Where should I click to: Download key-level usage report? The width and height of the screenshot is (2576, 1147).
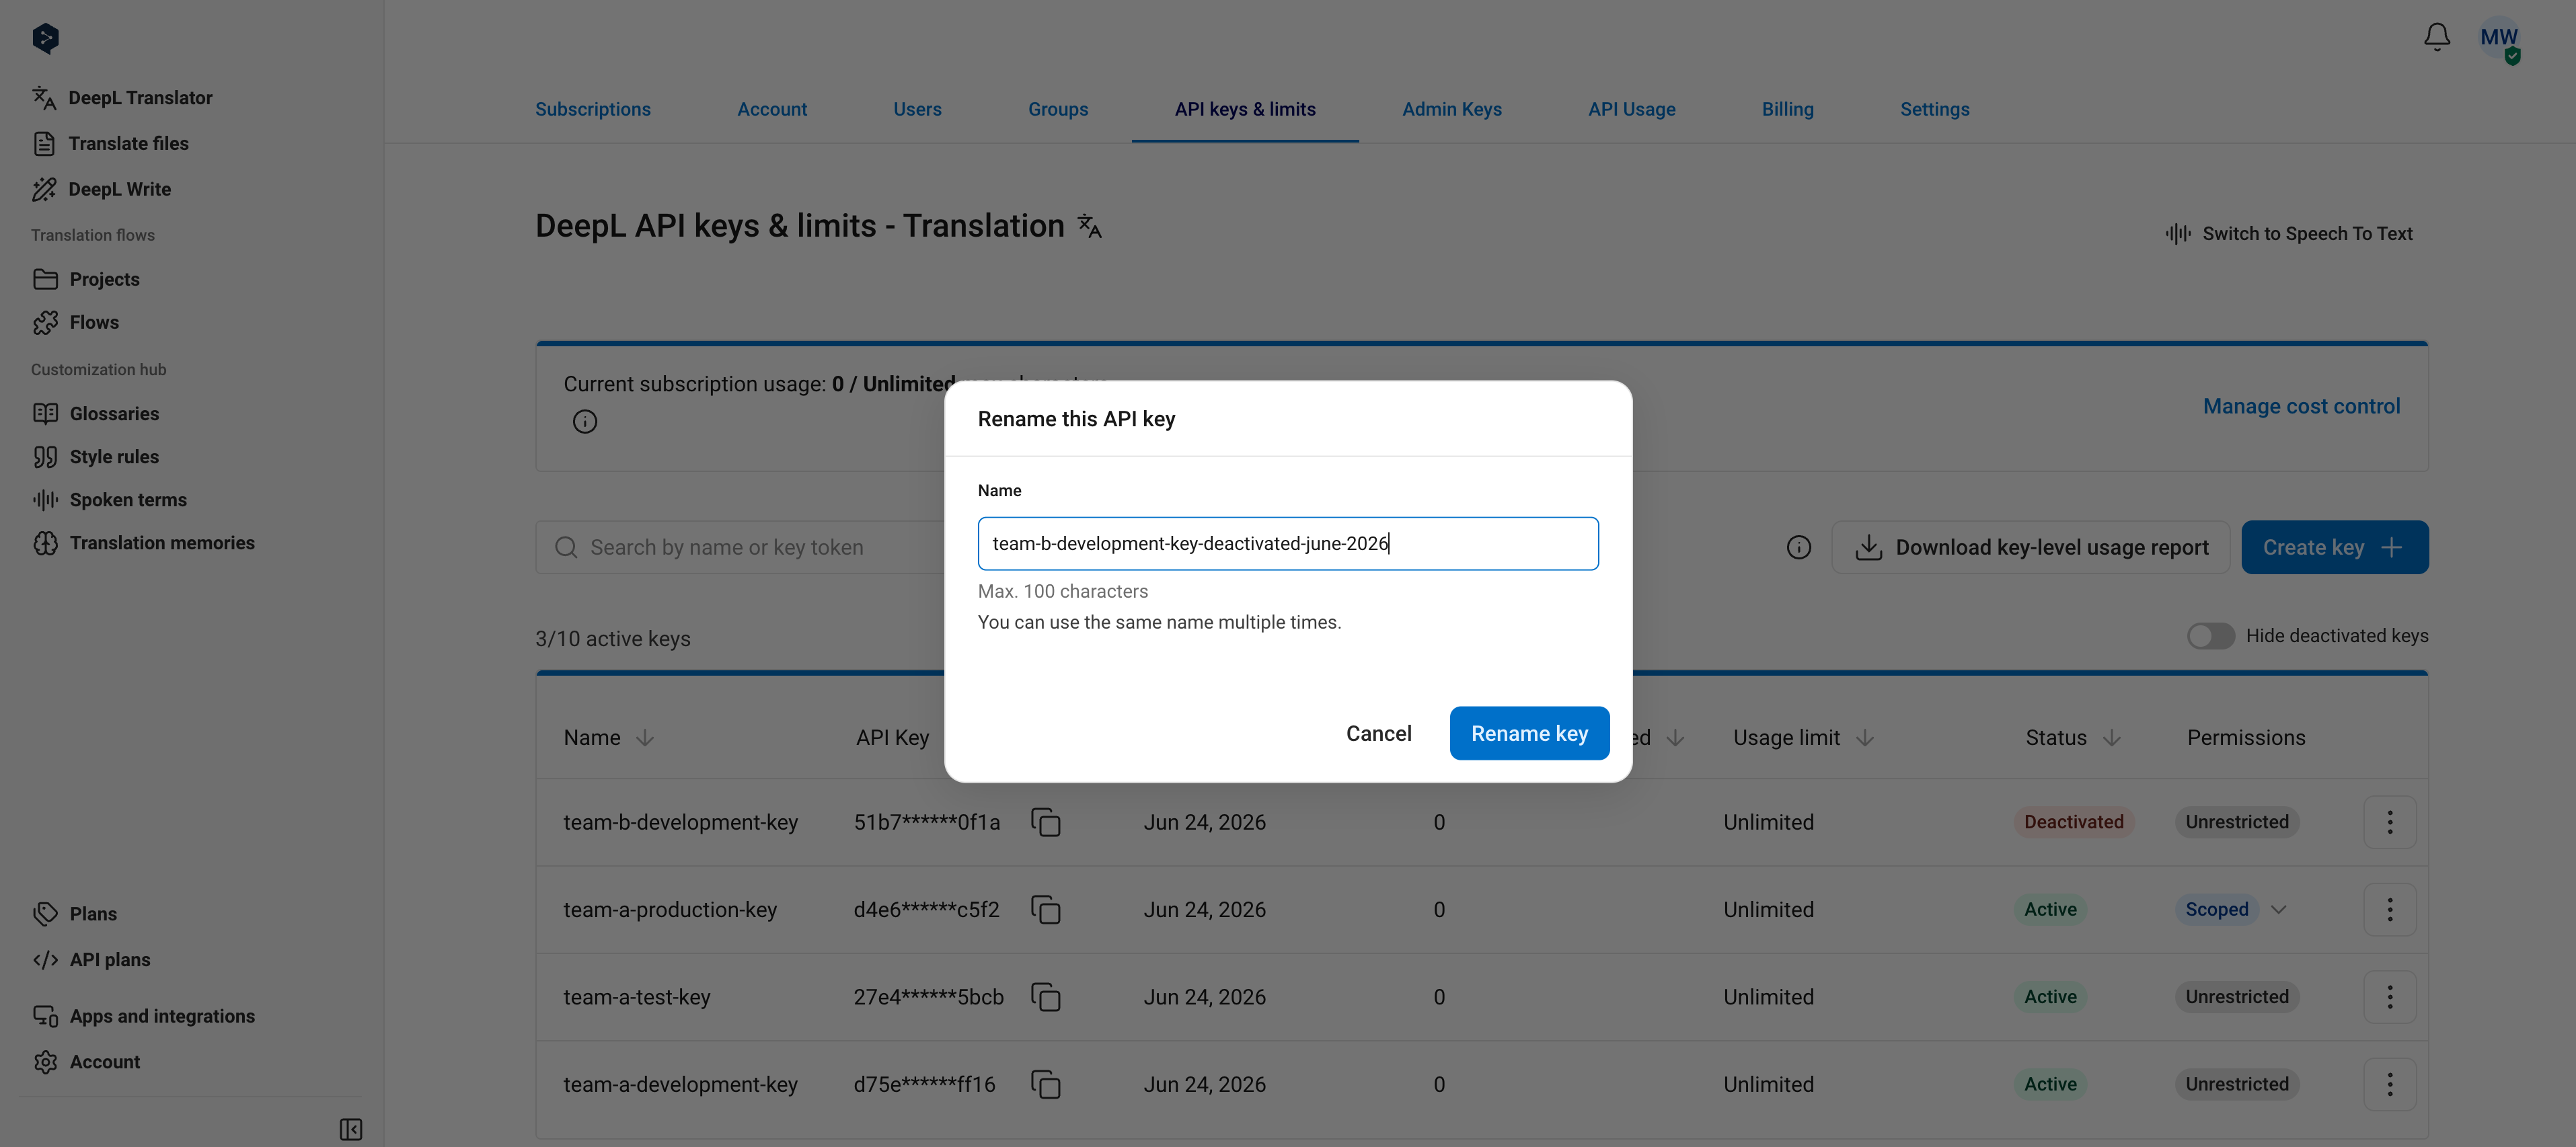coord(2031,548)
